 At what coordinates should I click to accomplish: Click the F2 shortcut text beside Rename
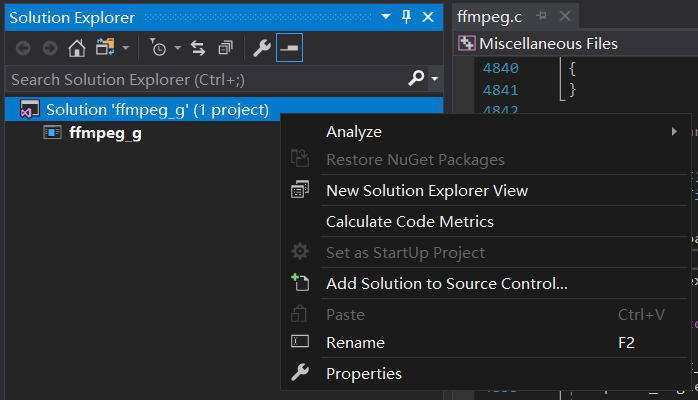(626, 343)
